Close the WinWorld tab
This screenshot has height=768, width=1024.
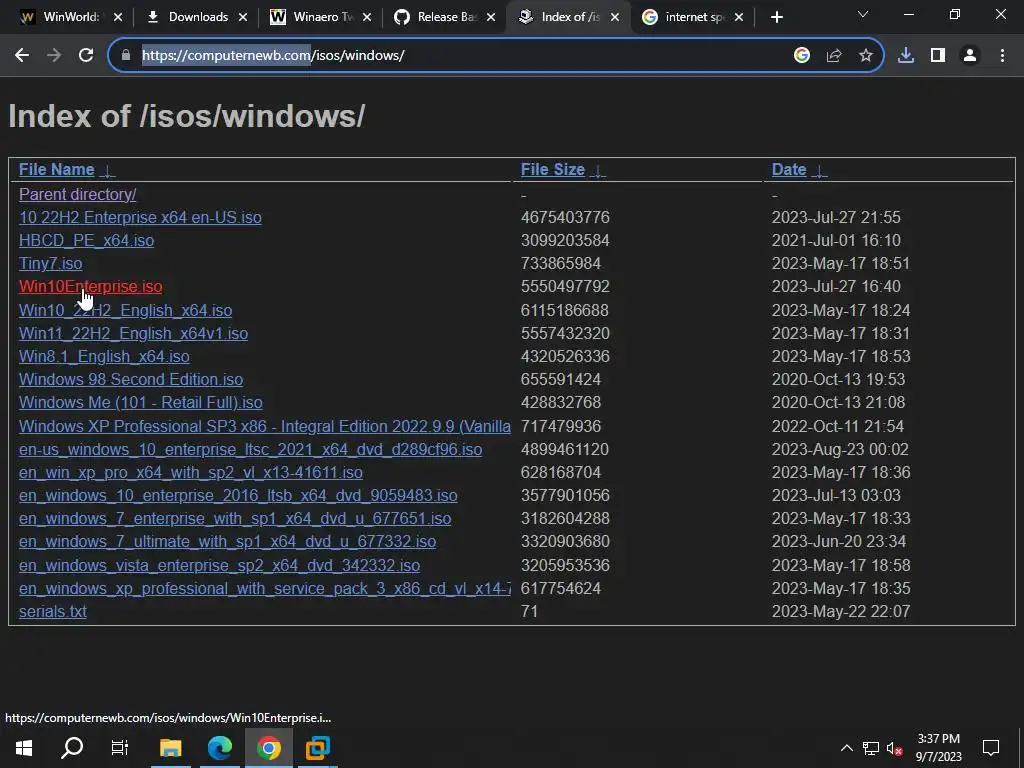coord(118,17)
